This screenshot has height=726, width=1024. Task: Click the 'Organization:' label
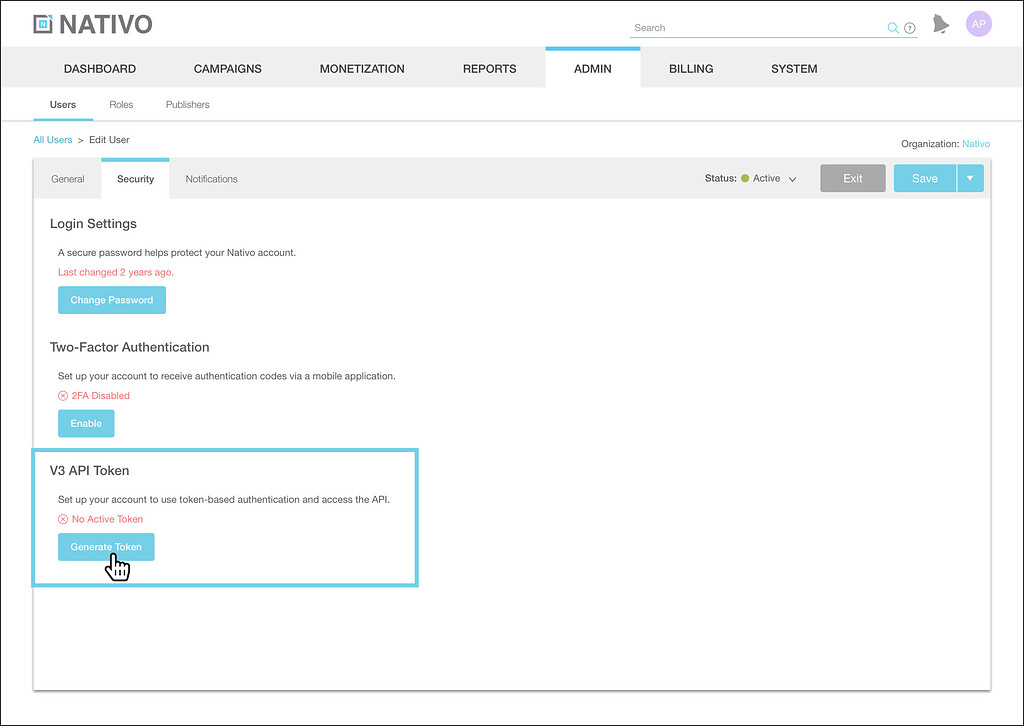pos(930,144)
